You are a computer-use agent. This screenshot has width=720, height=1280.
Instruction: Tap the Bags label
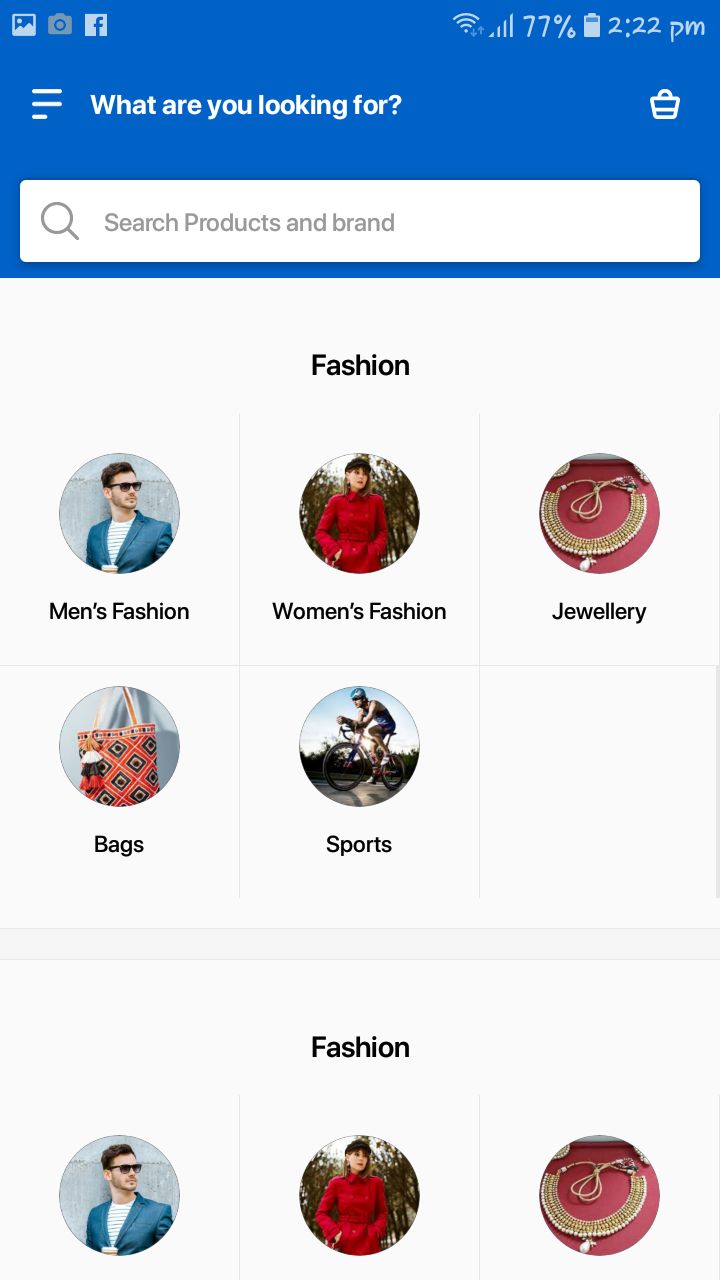pyautogui.click(x=119, y=845)
